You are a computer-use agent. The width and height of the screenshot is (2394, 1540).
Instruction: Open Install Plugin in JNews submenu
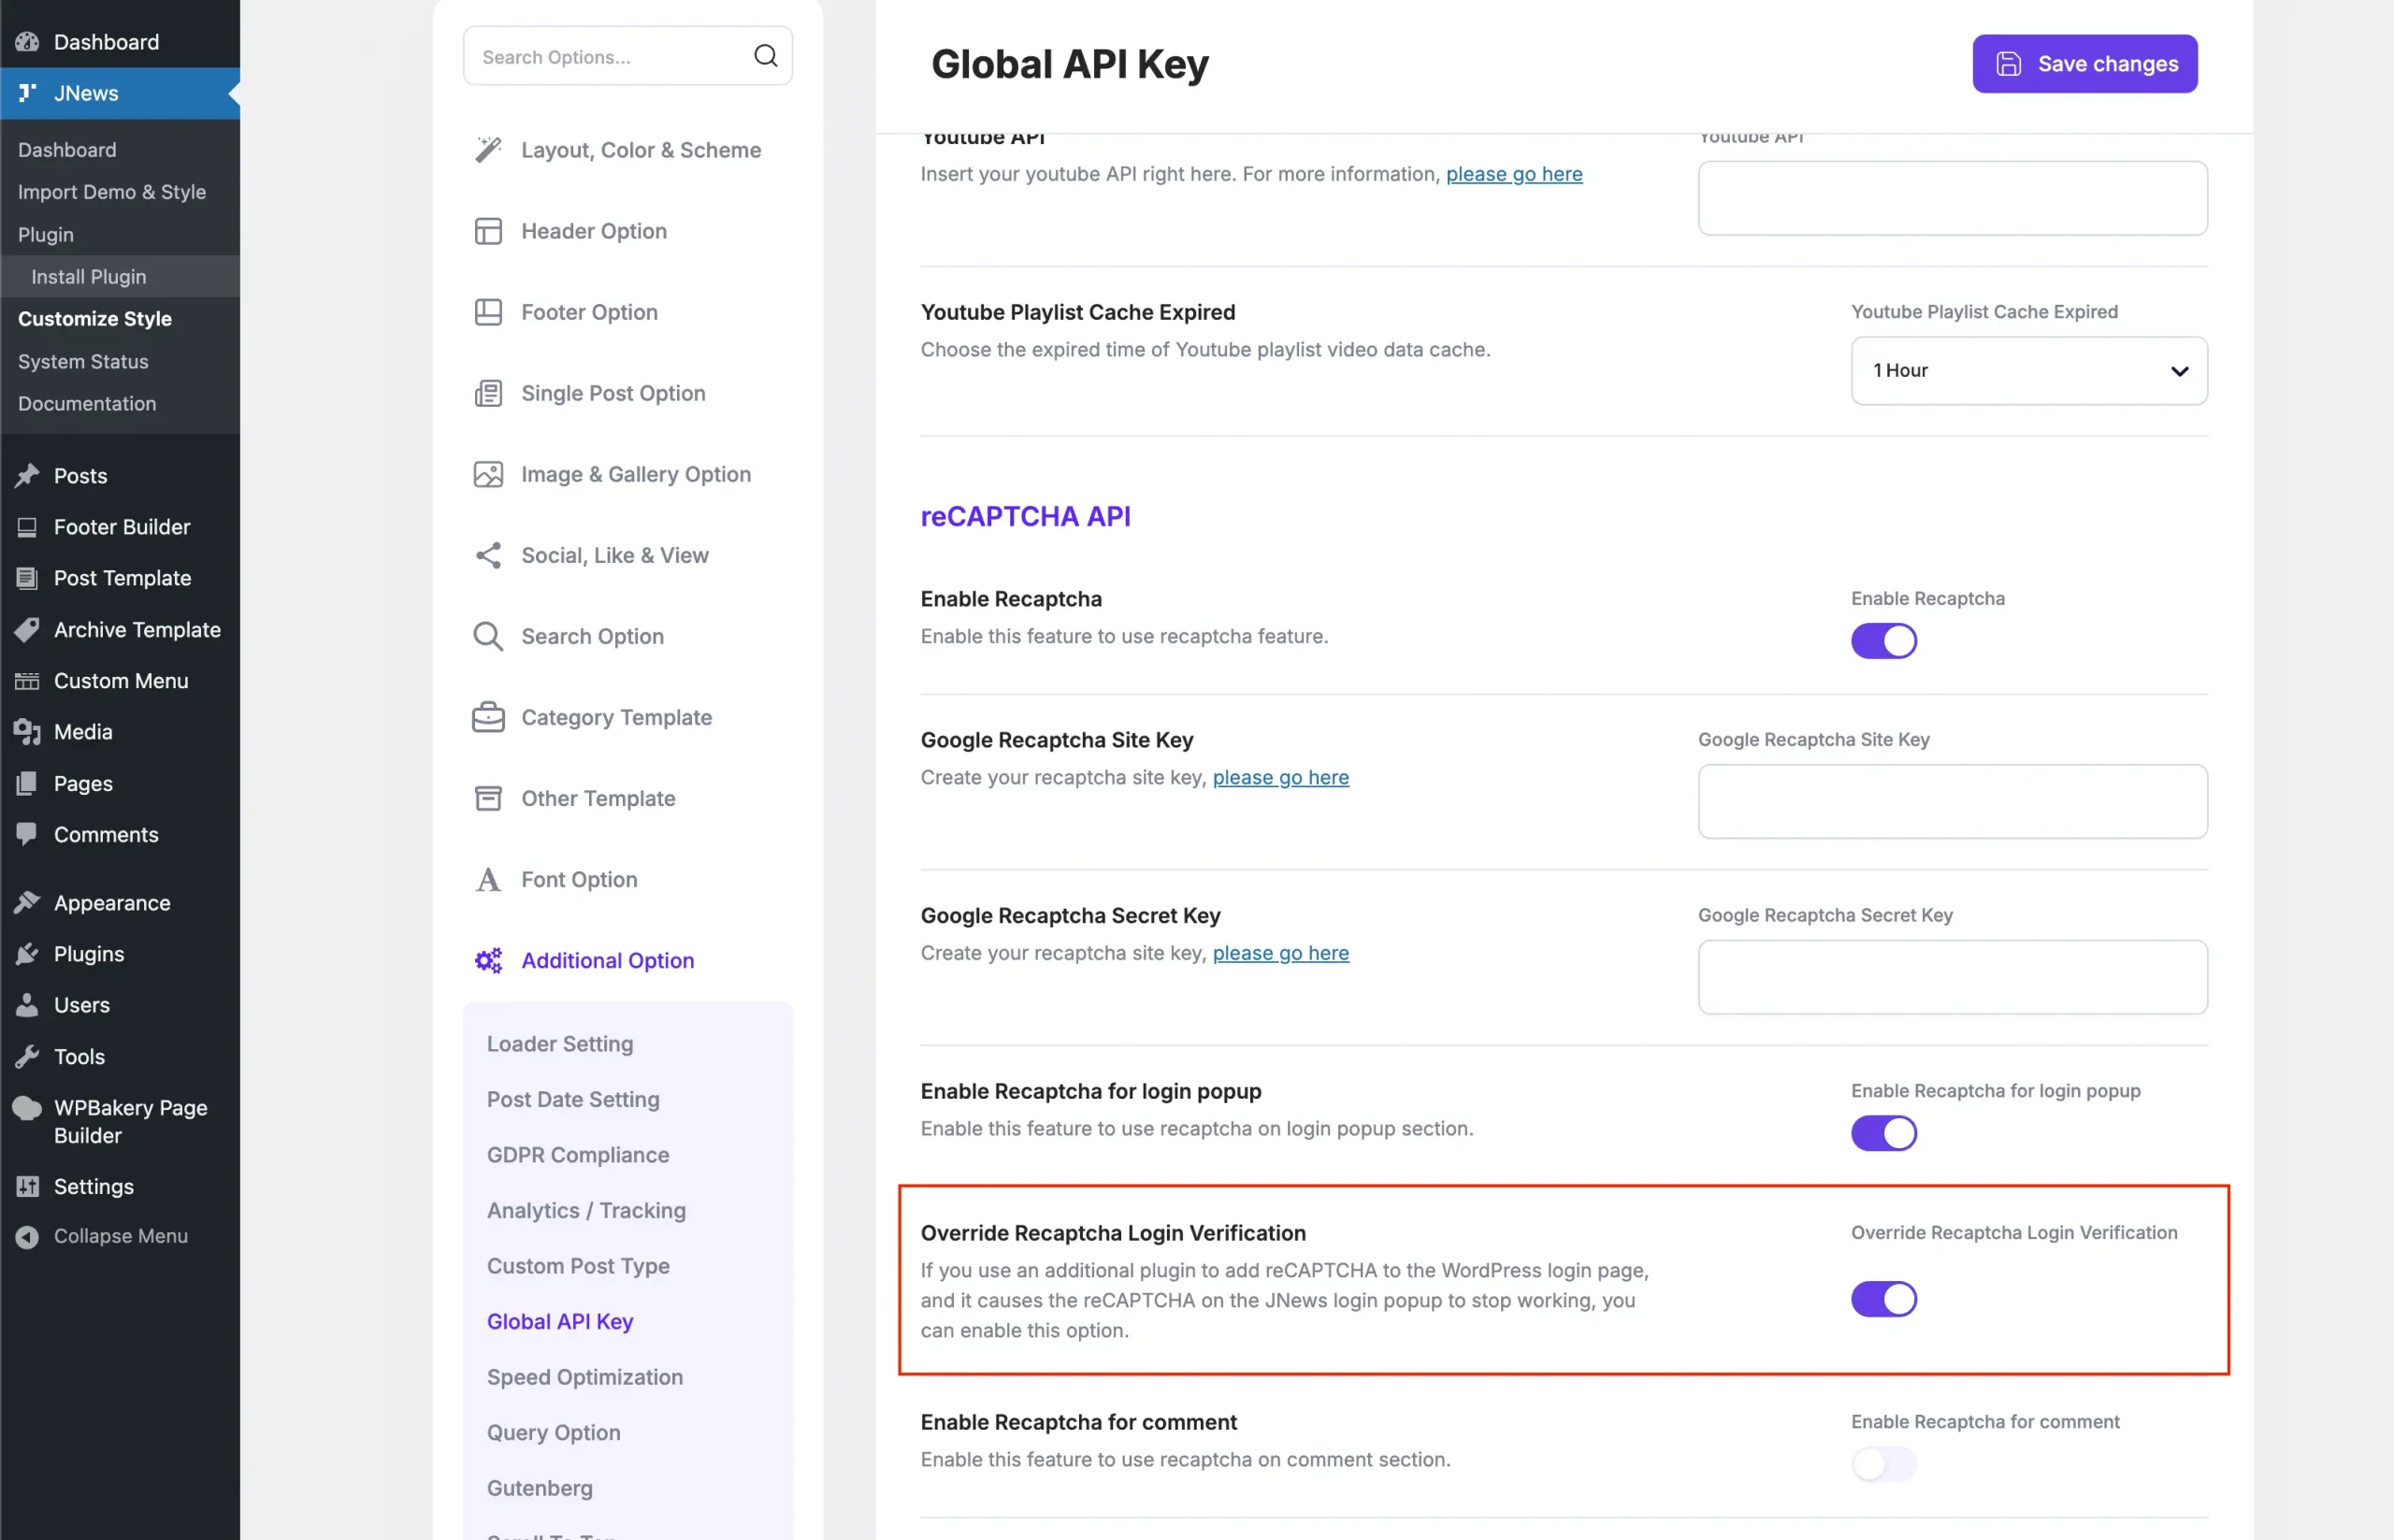click(88, 276)
